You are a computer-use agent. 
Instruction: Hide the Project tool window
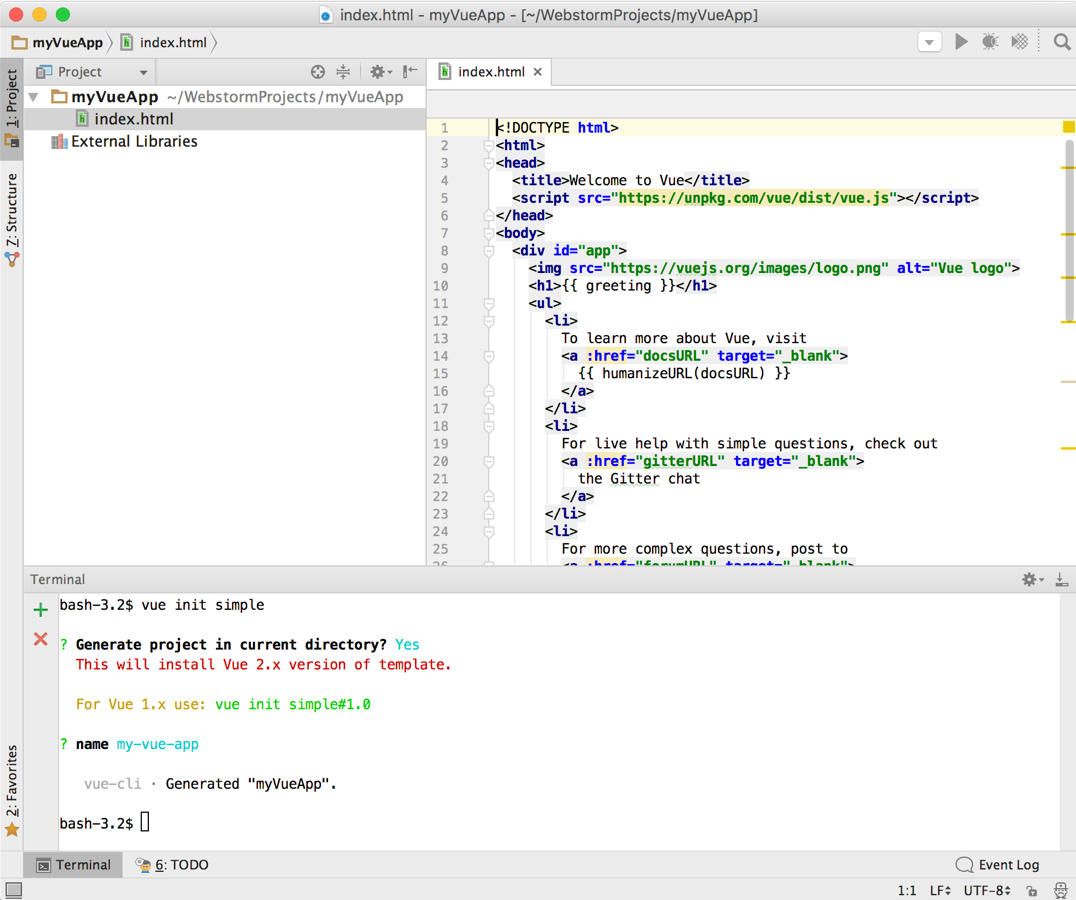click(410, 72)
